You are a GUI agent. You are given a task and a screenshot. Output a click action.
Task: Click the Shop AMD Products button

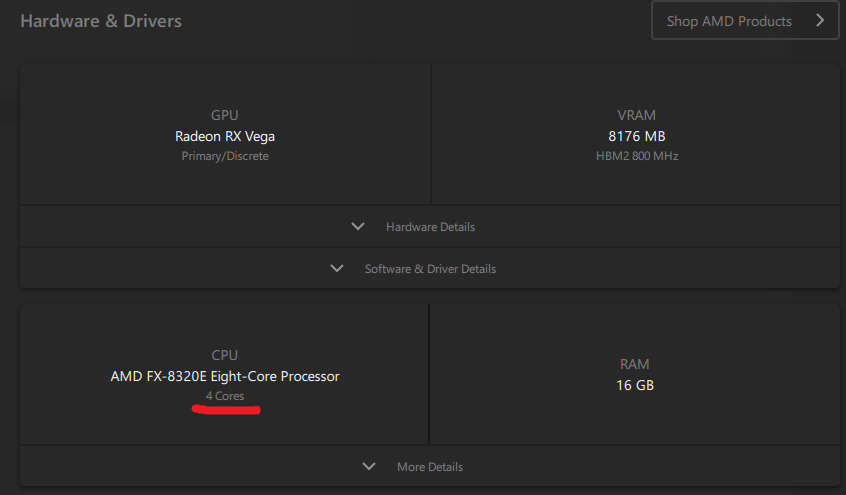(x=729, y=21)
